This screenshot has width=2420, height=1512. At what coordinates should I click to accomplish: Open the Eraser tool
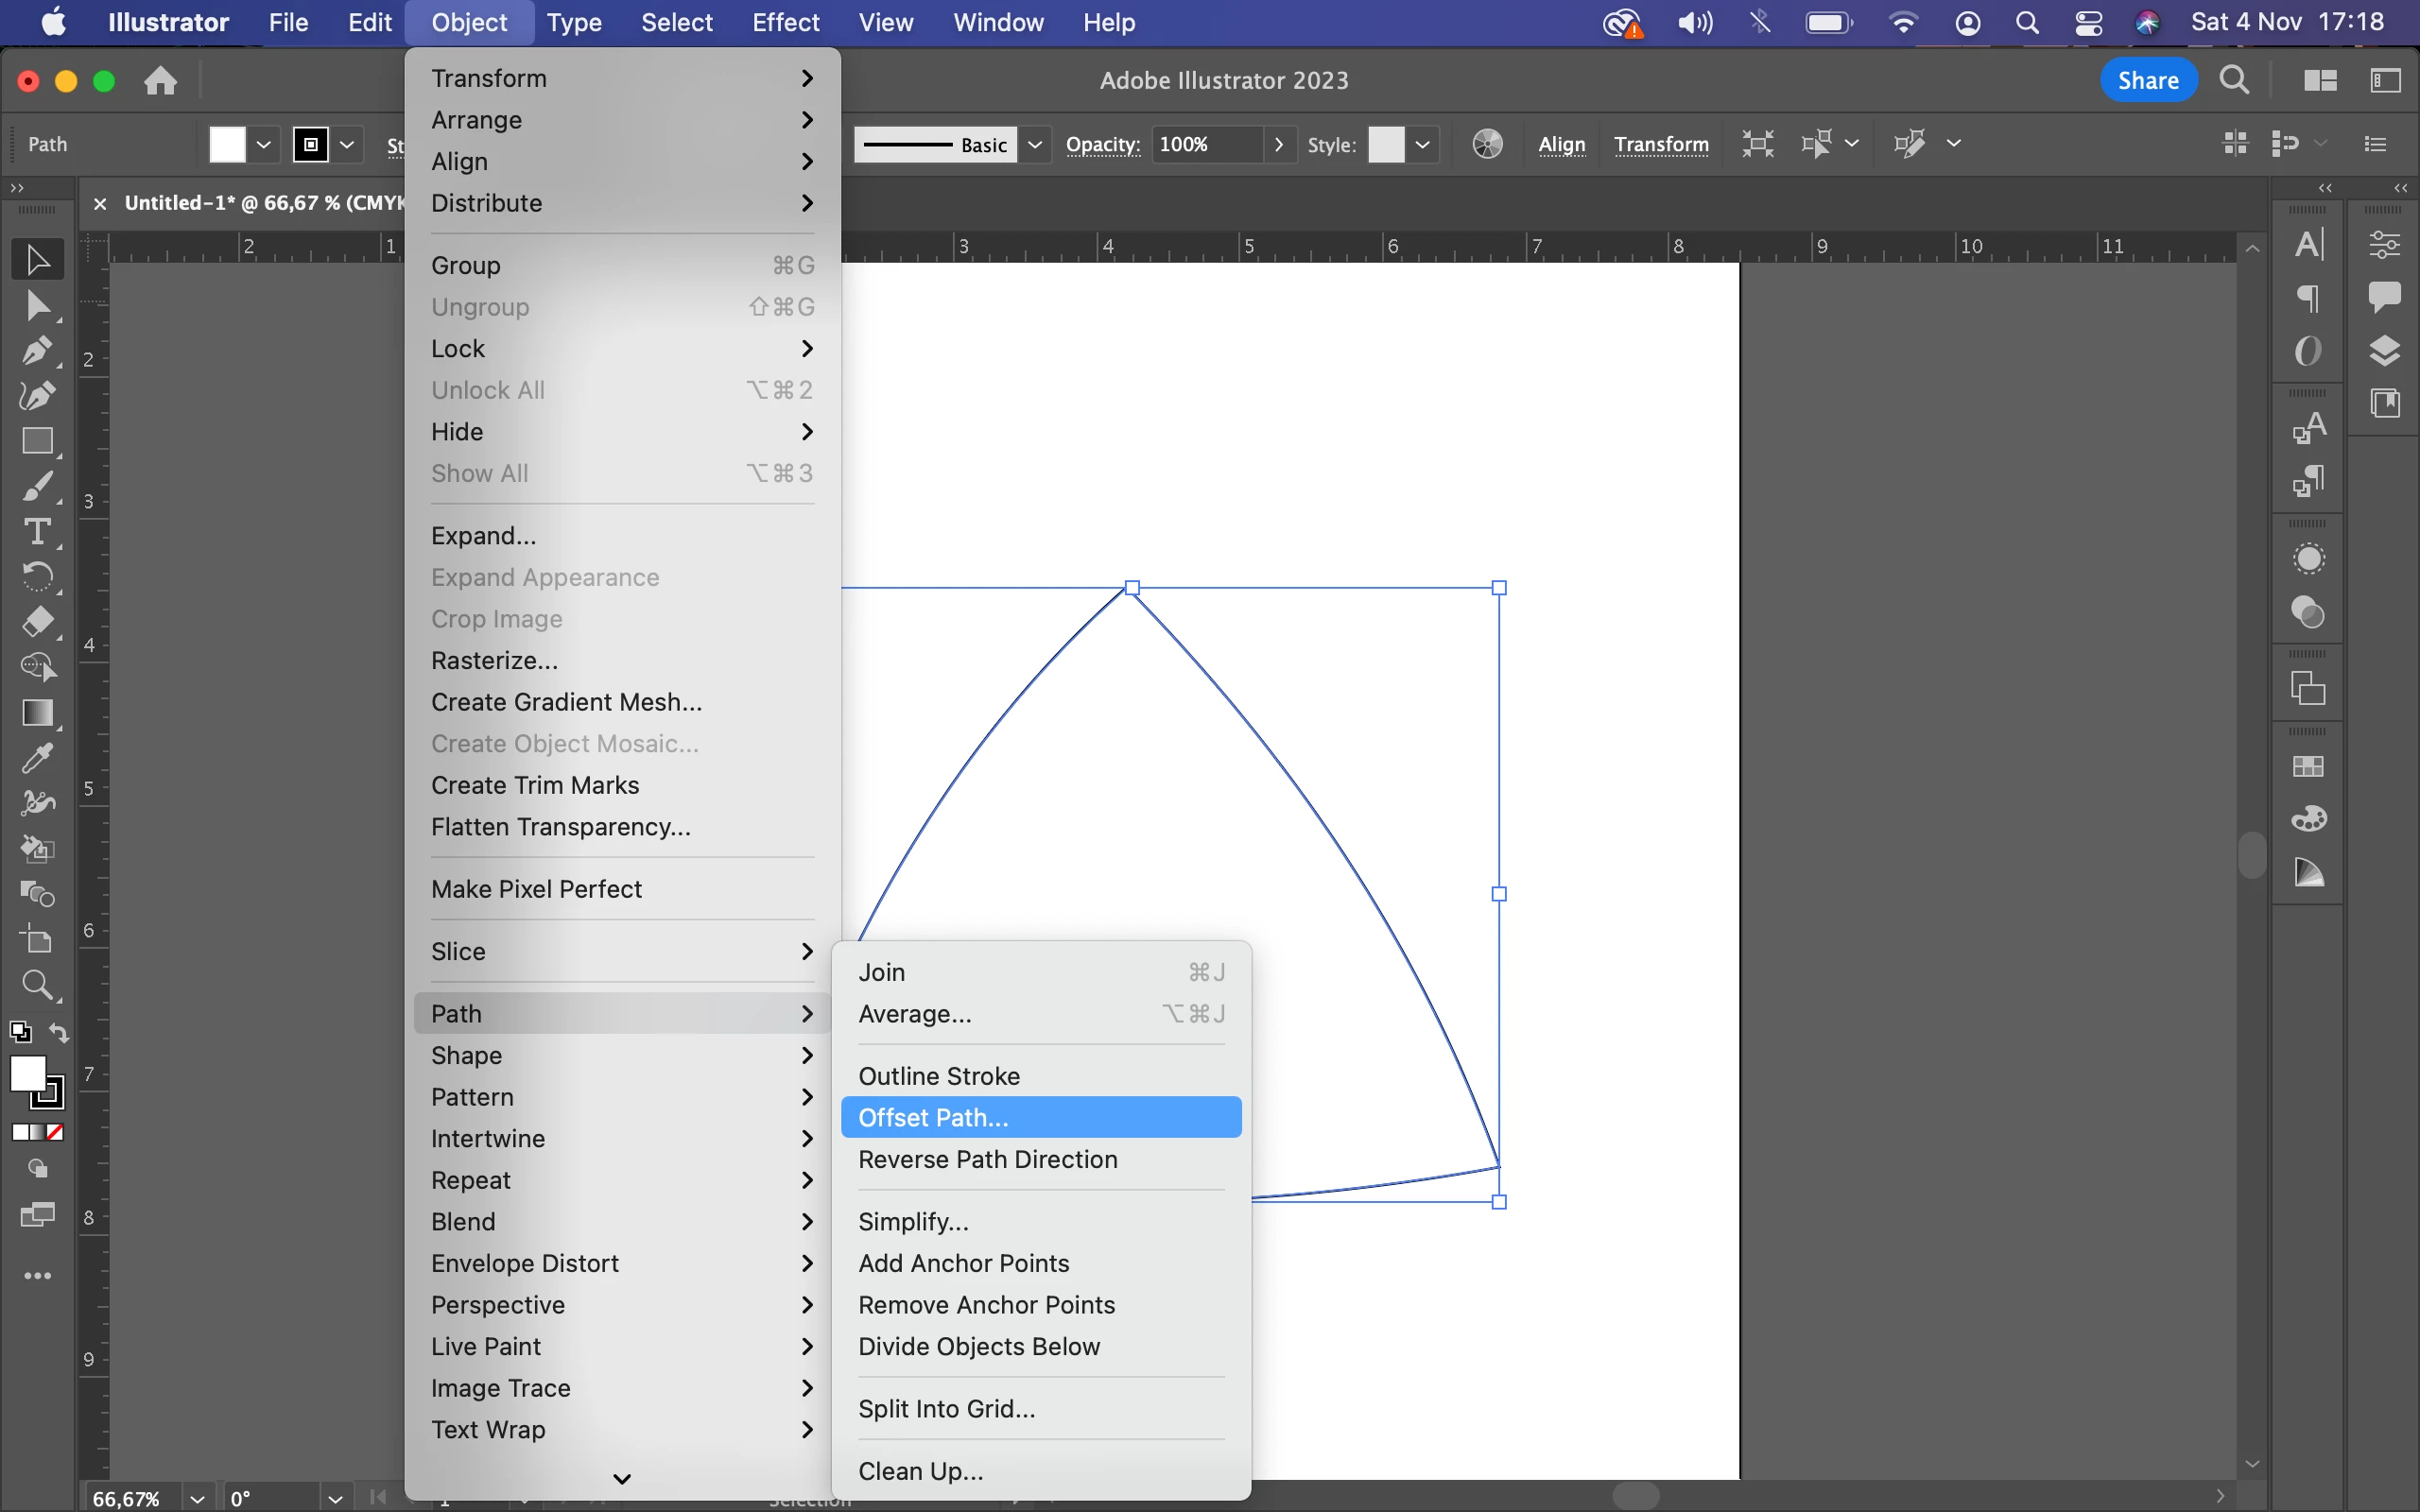(x=36, y=622)
